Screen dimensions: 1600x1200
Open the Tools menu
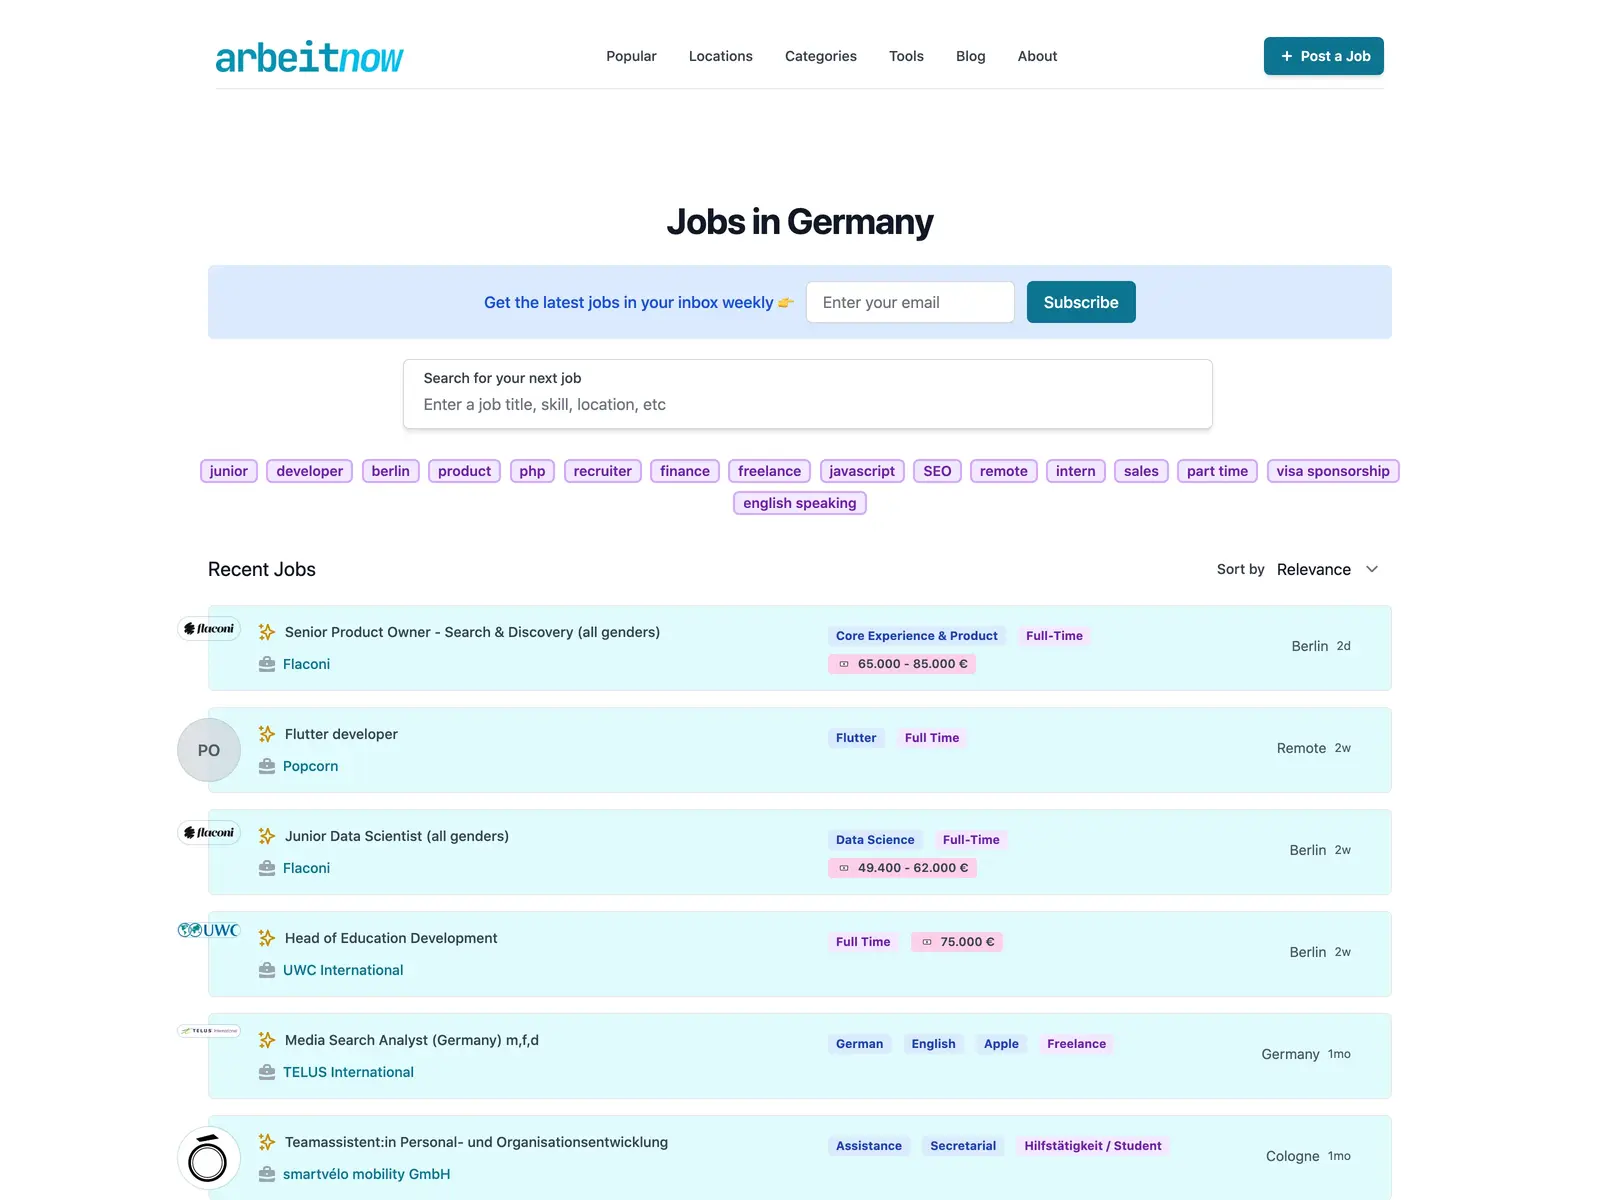click(906, 56)
